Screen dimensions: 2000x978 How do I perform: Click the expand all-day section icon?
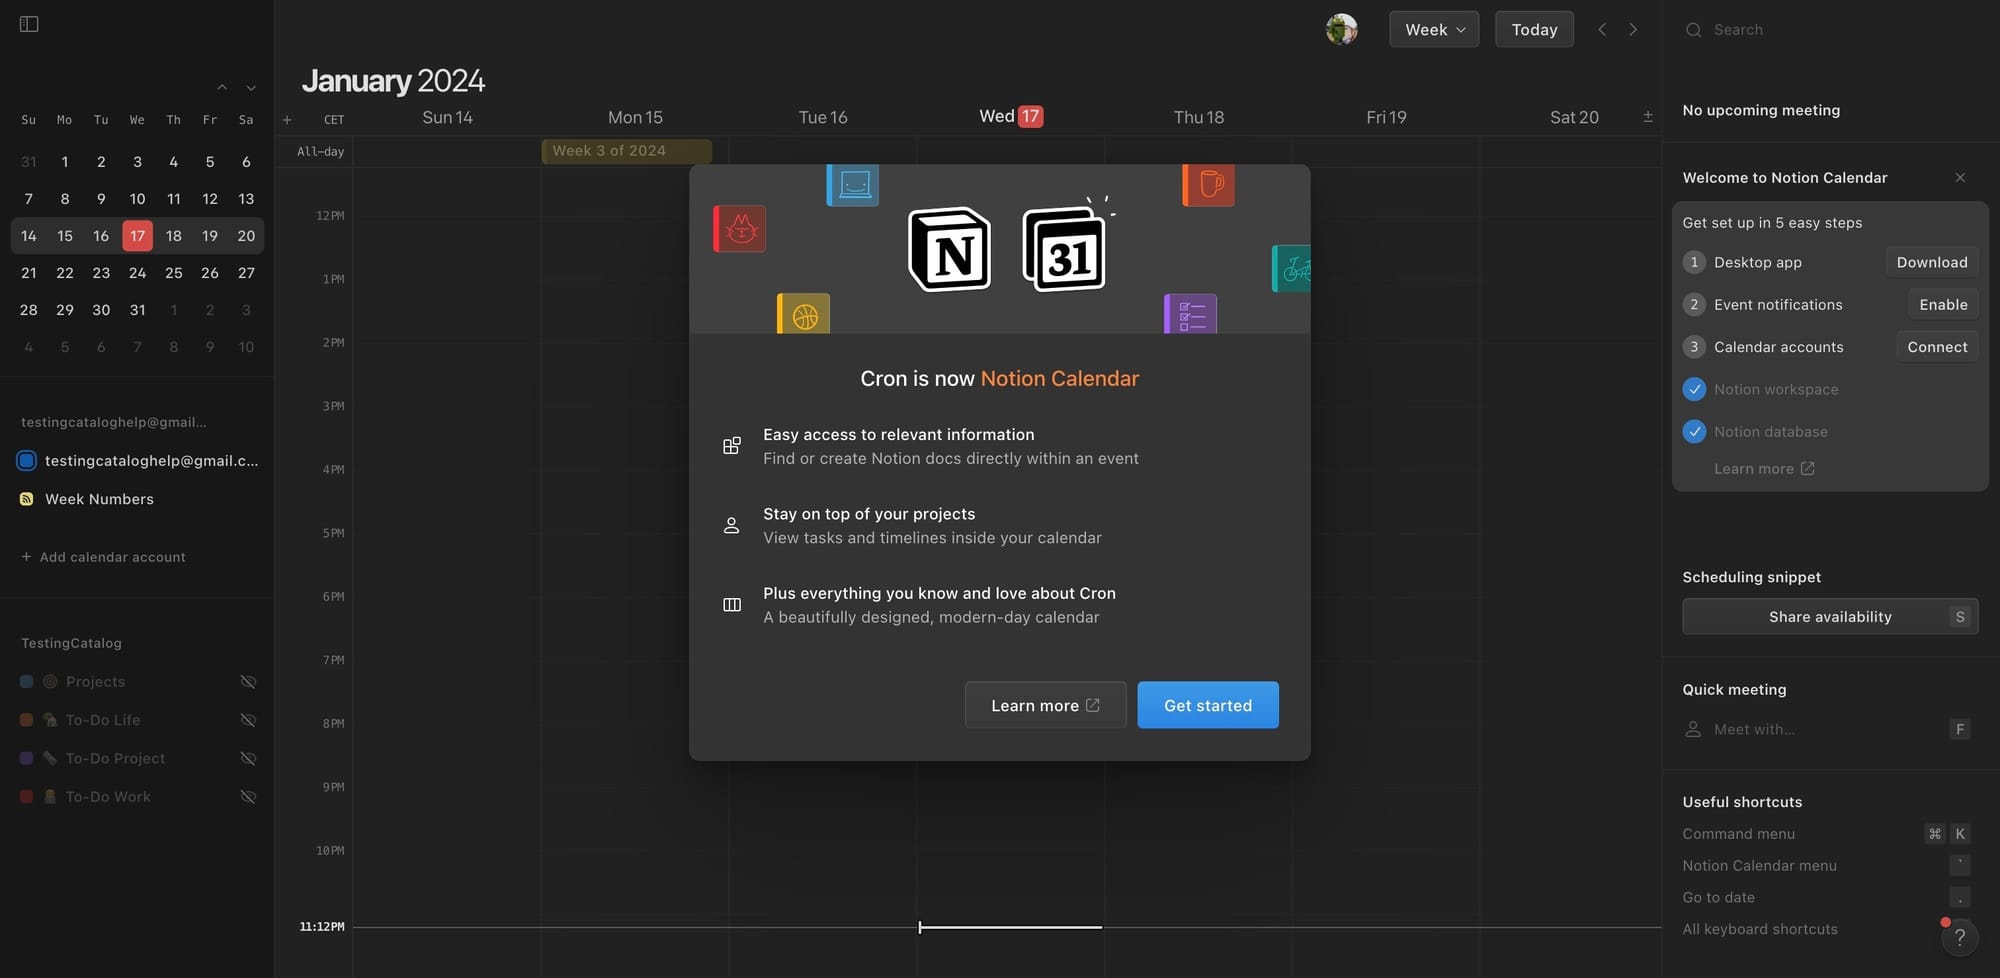pyautogui.click(x=1648, y=117)
